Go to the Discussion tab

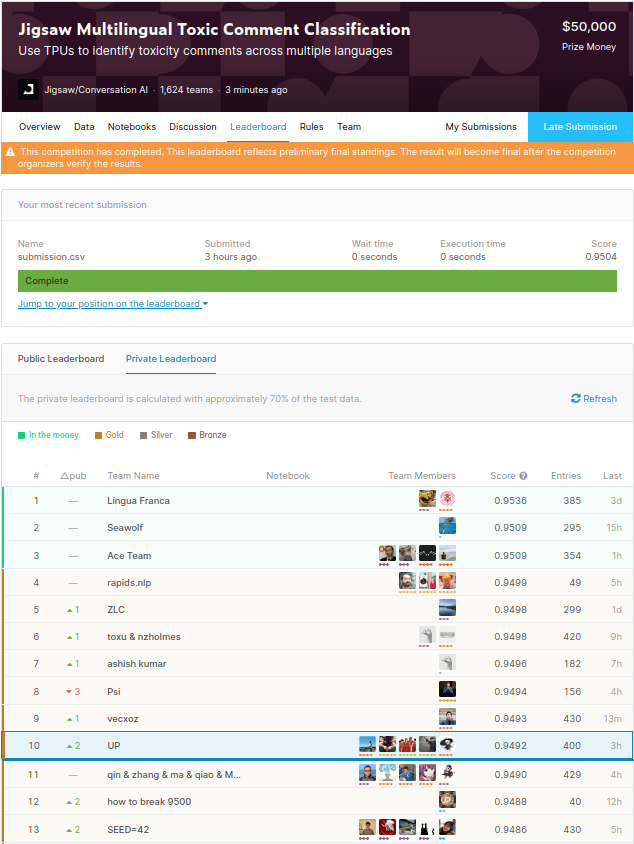coord(193,127)
